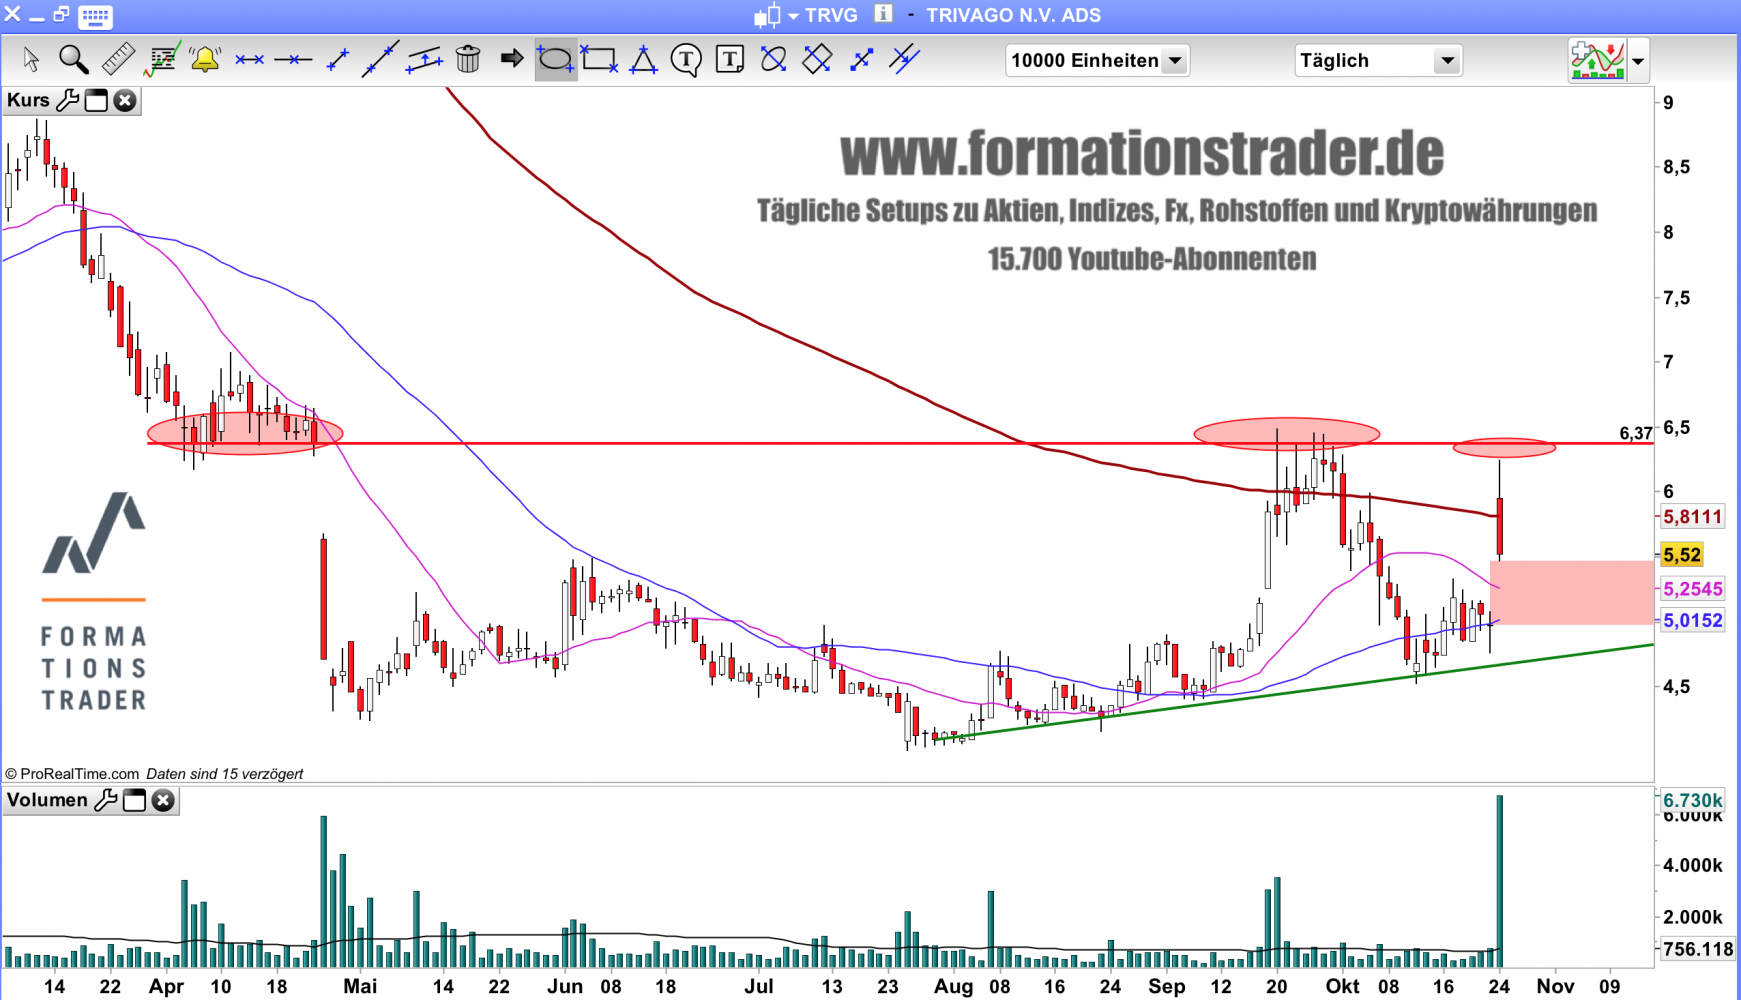Click the trash can delete icon
The image size is (1741, 1000).
(x=467, y=60)
